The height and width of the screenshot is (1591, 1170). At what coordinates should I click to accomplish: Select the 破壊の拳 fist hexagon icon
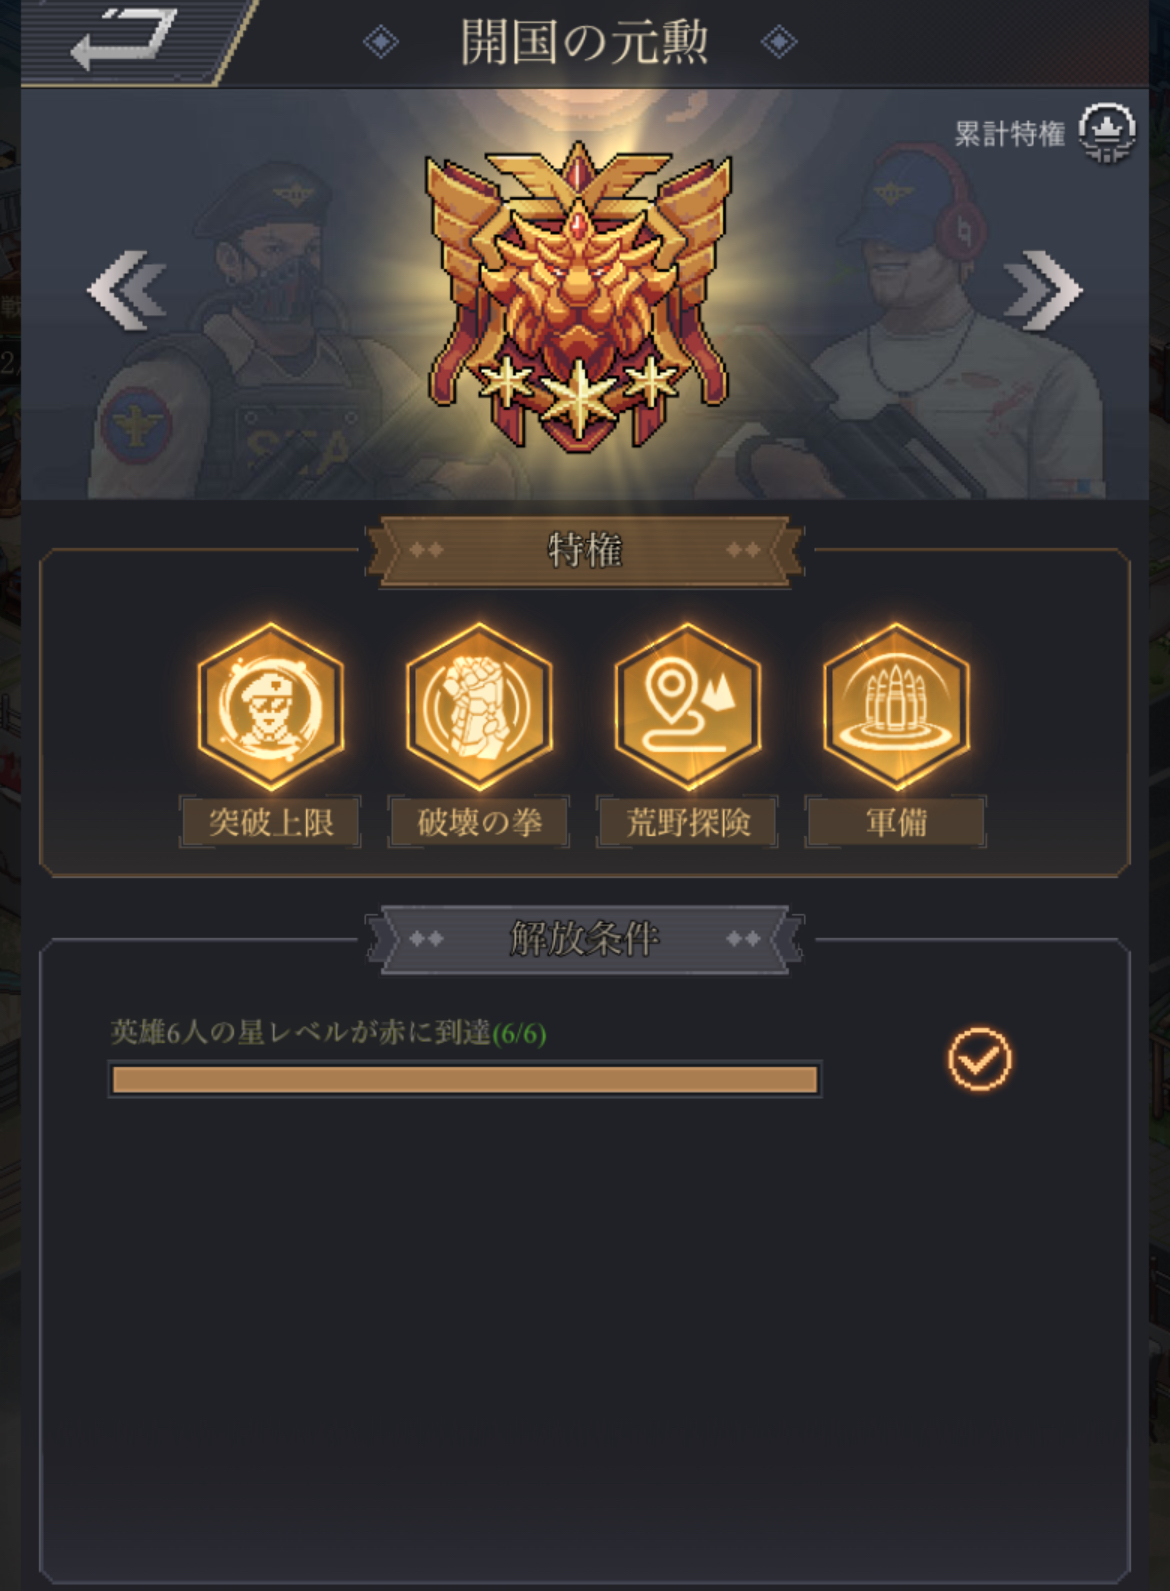pos(479,706)
